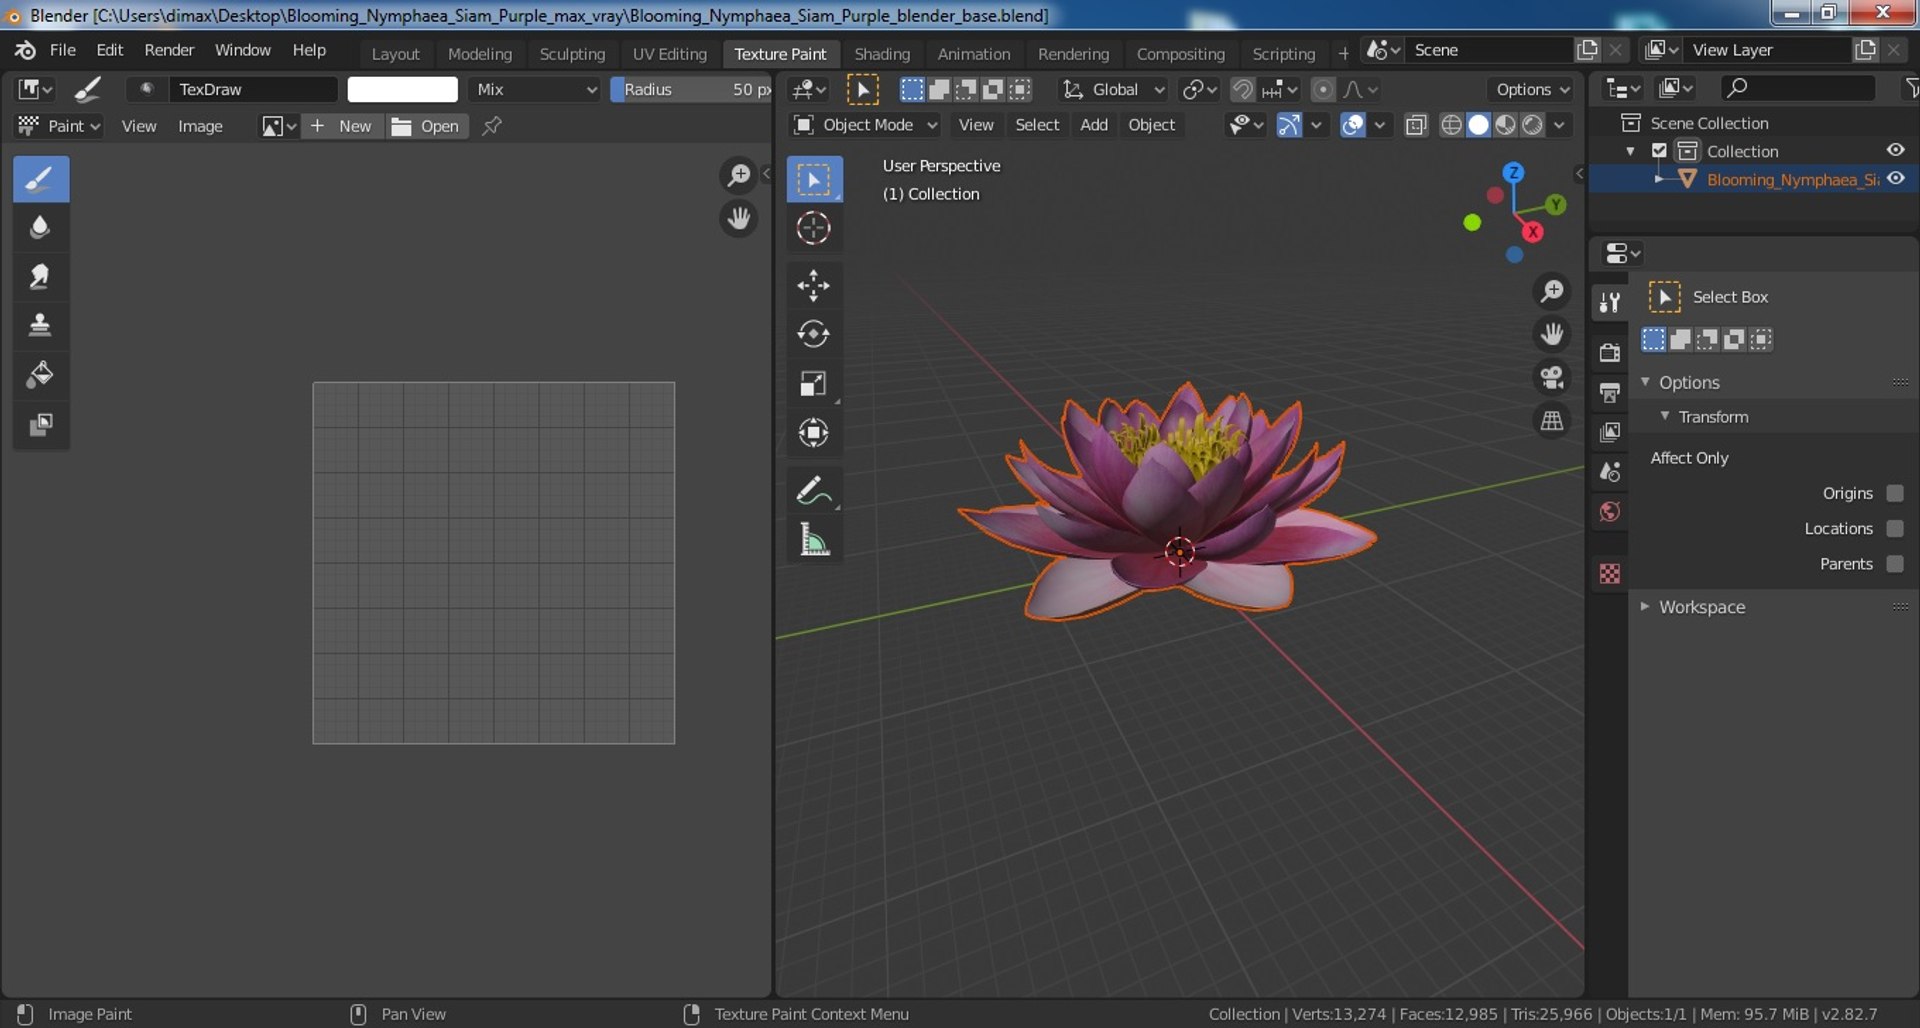This screenshot has height=1028, width=1920.
Task: Enable the Locations checkbox
Action: click(1894, 528)
